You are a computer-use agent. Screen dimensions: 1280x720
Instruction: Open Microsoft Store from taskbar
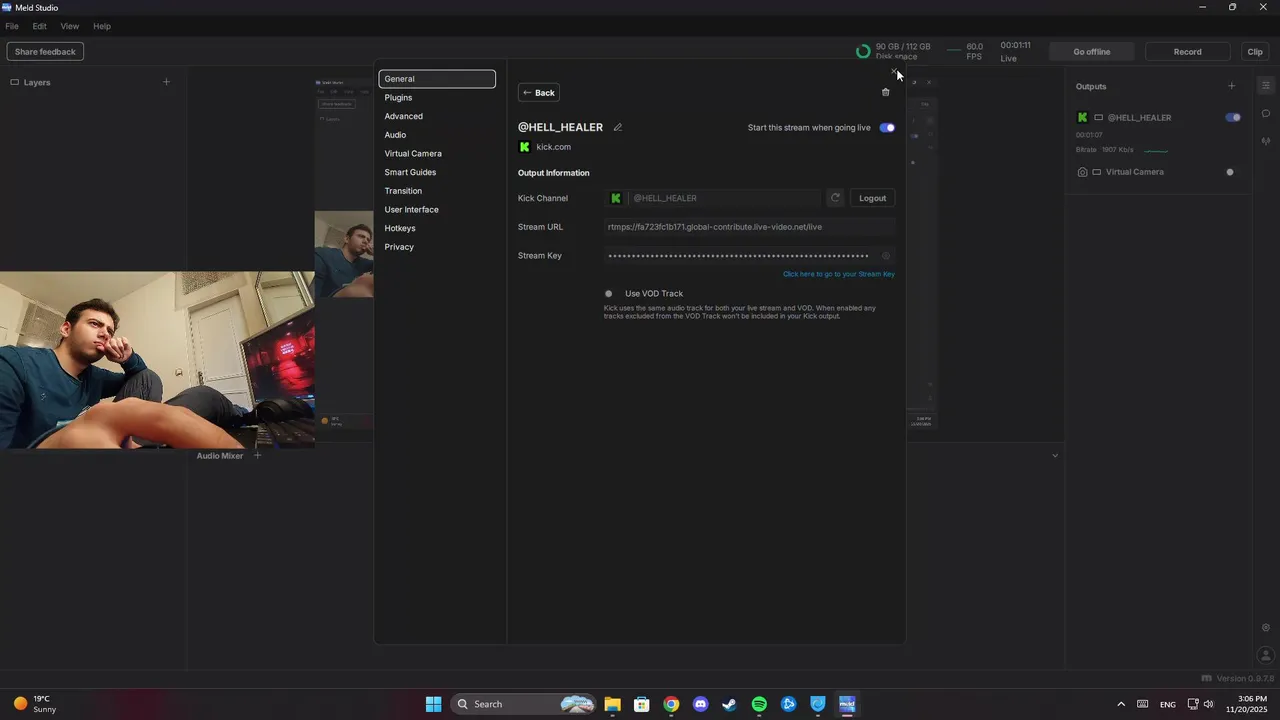(x=642, y=704)
